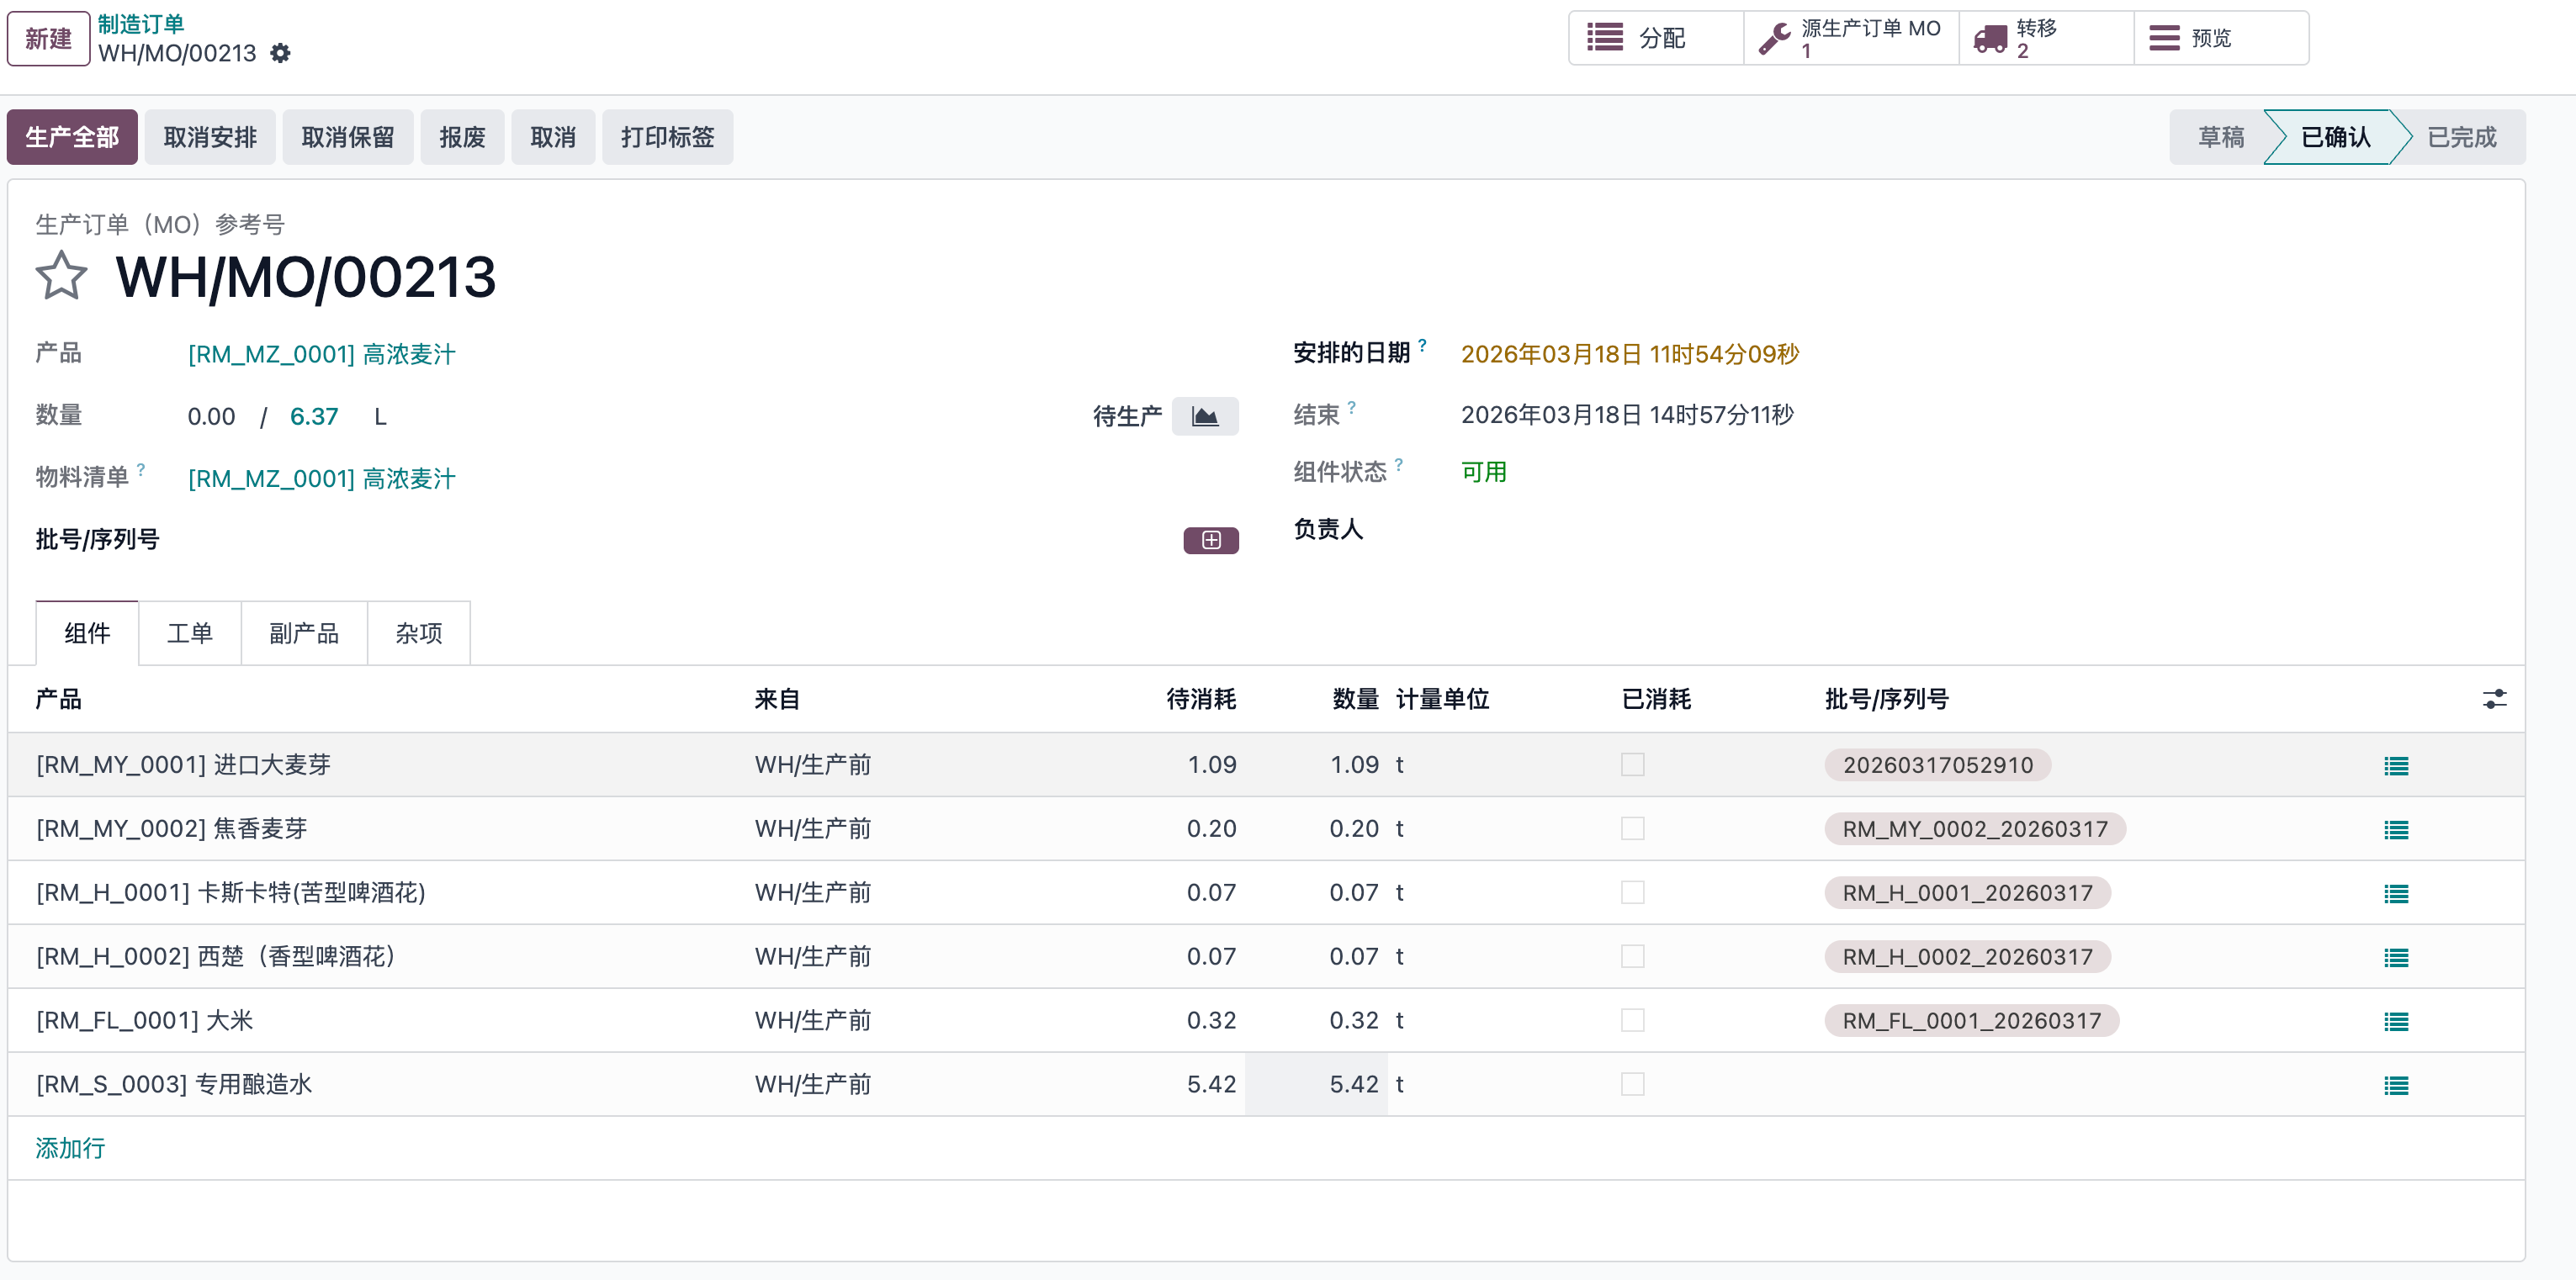2576x1280 pixels.
Task: Click the 分配 smart button
Action: (x=1656, y=38)
